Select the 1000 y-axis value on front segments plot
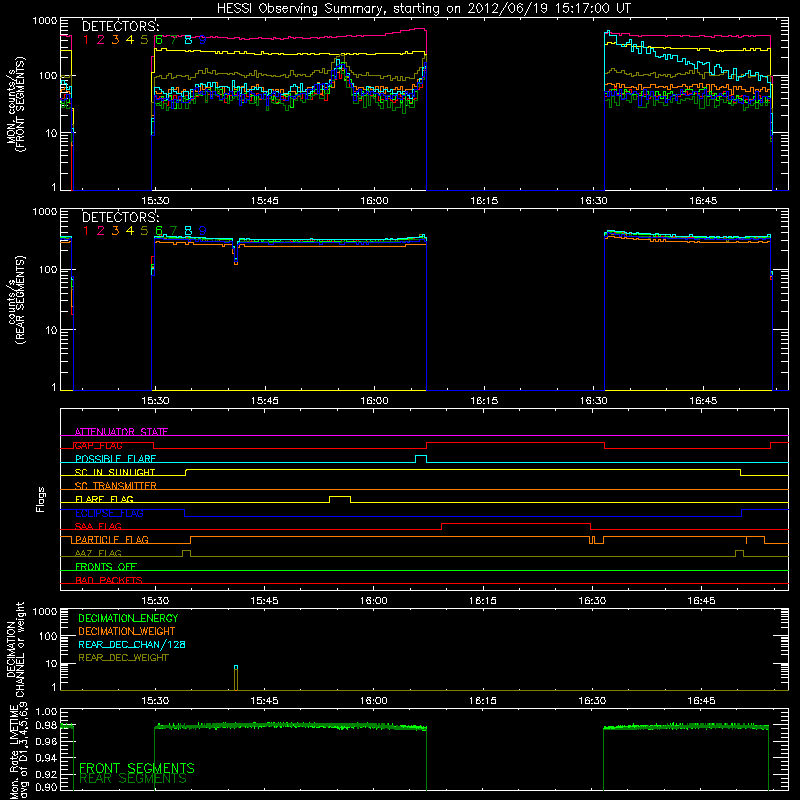 44,21
